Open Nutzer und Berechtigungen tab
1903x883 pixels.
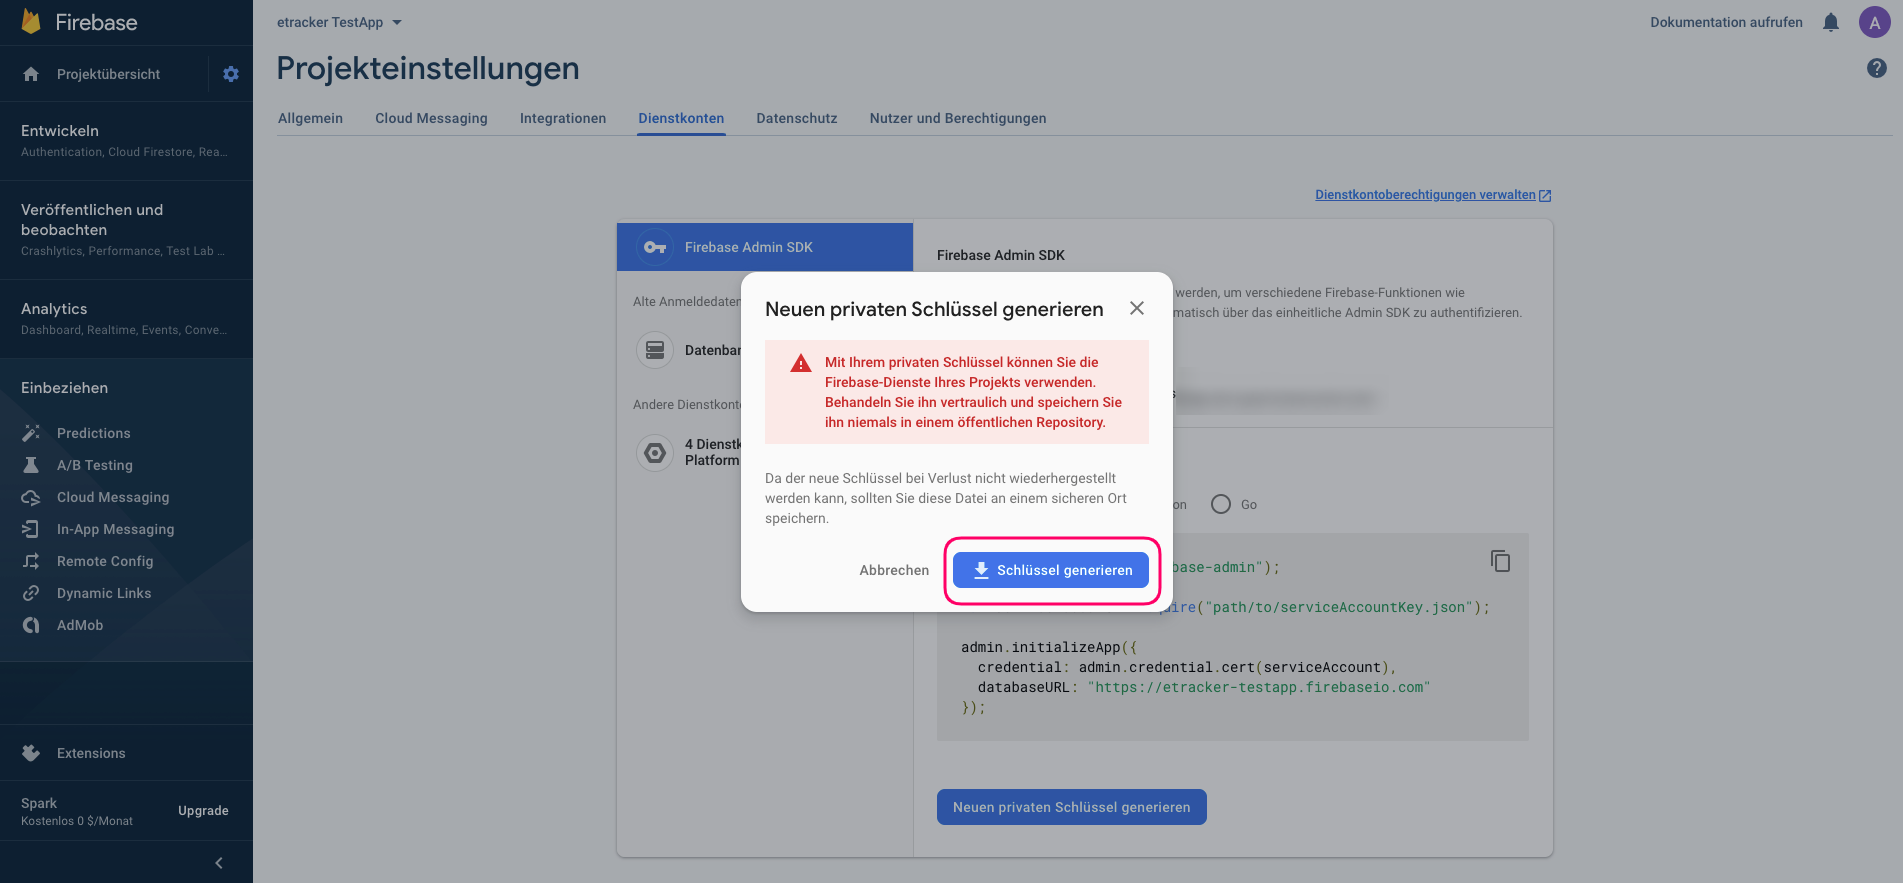coord(958,118)
